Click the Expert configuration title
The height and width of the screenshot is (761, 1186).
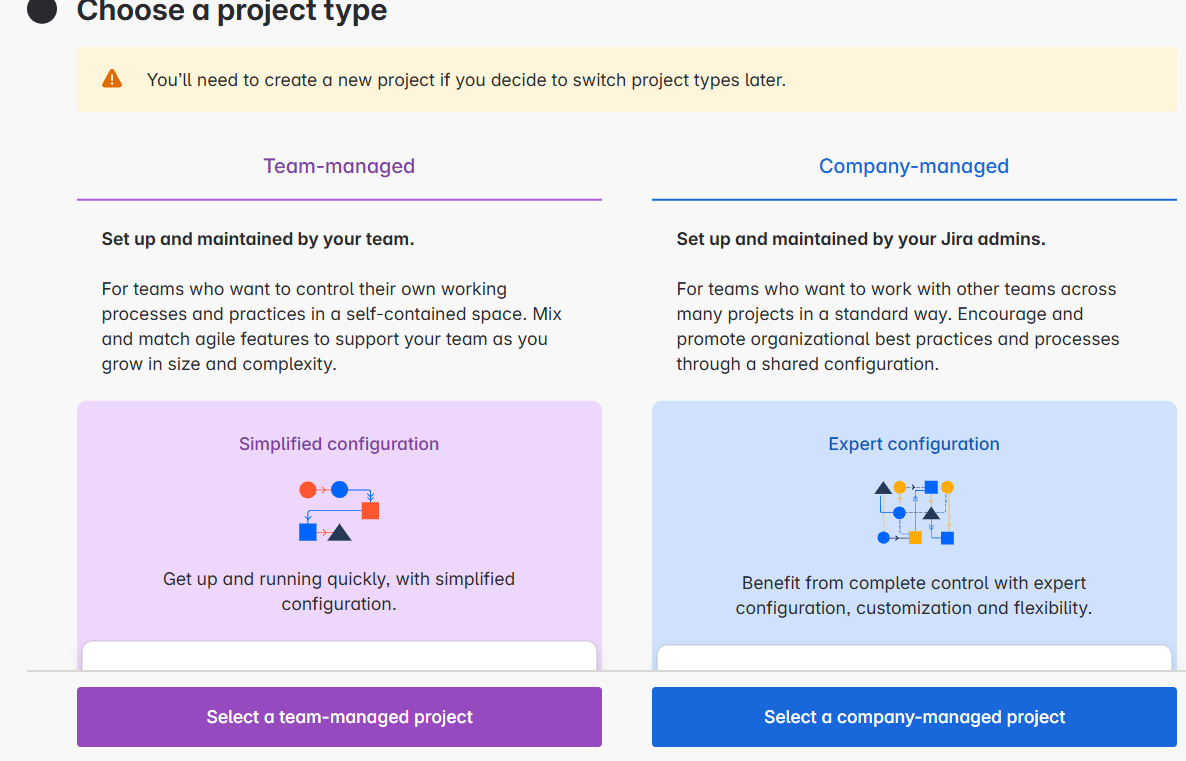click(x=914, y=444)
